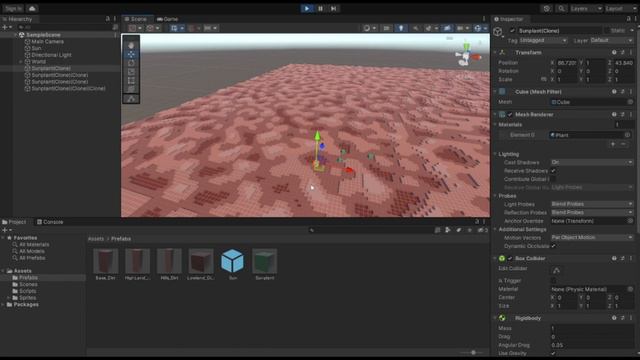Viewport: 640px width, 360px height.
Task: Open the Hierarchy create plus dropdown
Action: pyautogui.click(x=7, y=27)
